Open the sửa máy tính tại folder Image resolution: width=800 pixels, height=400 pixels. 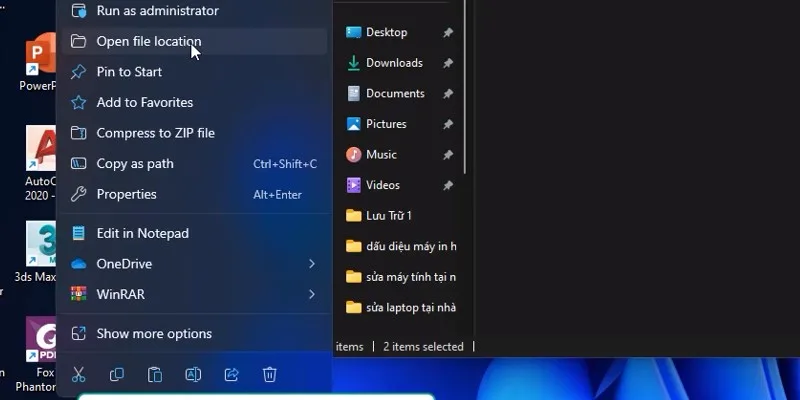pos(400,277)
